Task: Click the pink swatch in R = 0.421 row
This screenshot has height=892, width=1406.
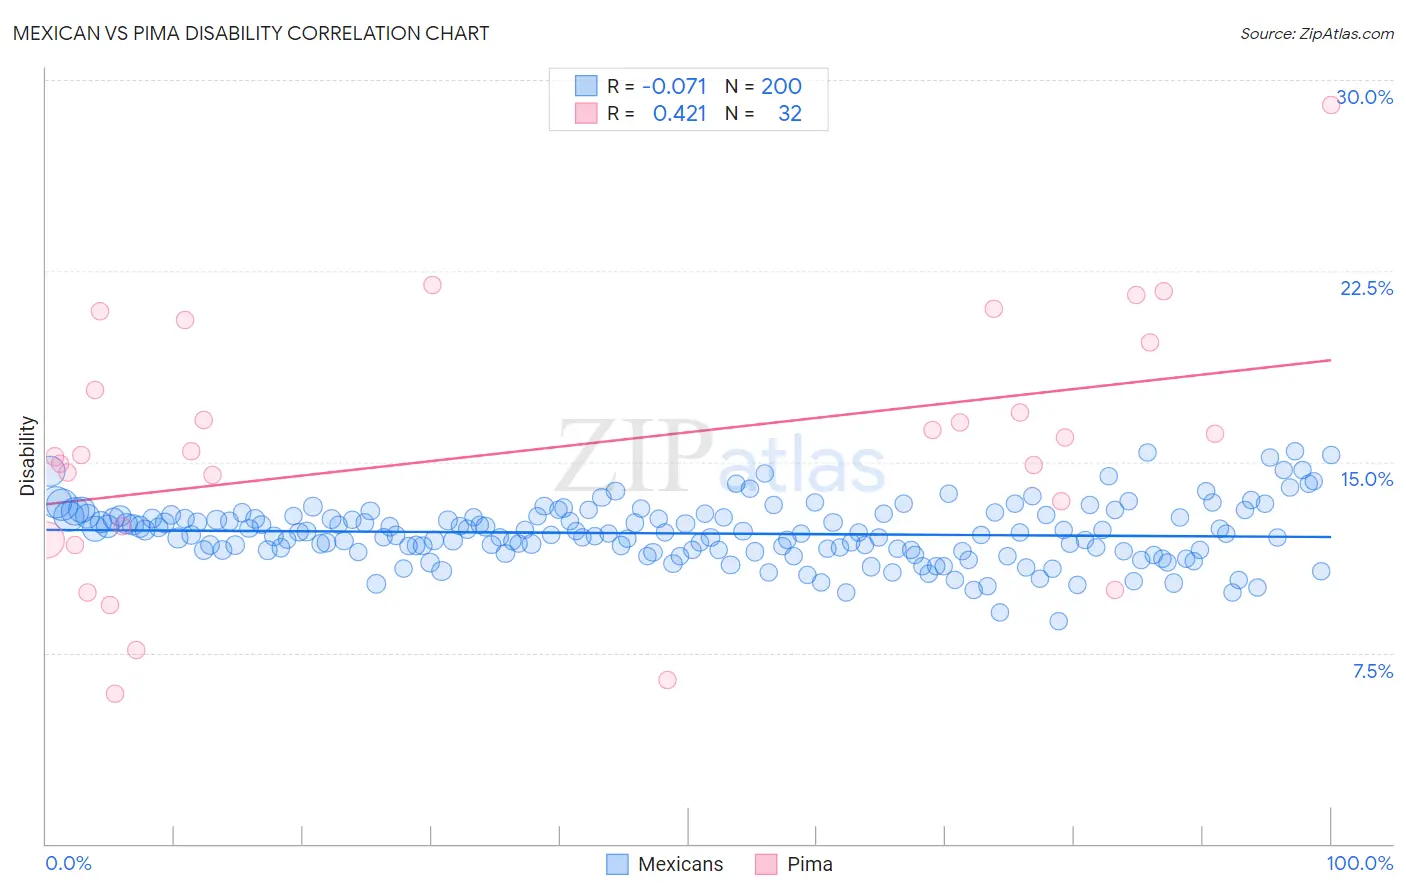Action: coord(586,113)
